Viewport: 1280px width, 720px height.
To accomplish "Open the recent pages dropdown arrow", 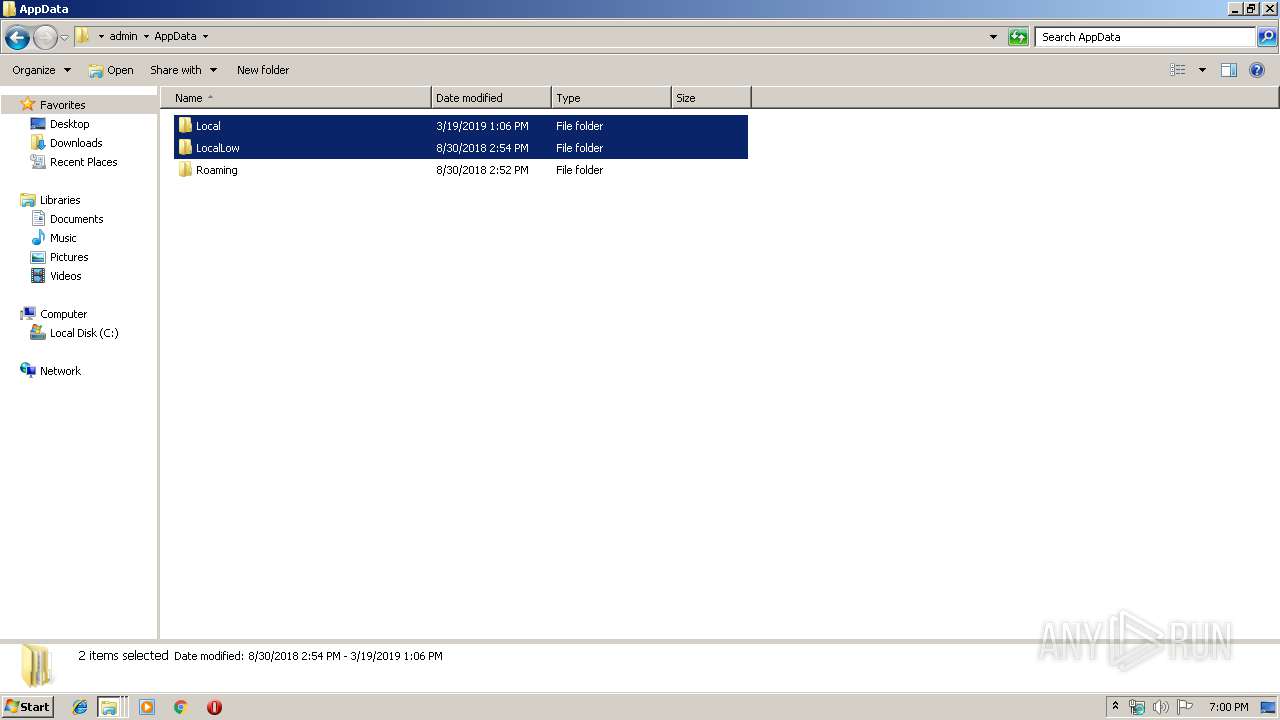I will (64, 38).
